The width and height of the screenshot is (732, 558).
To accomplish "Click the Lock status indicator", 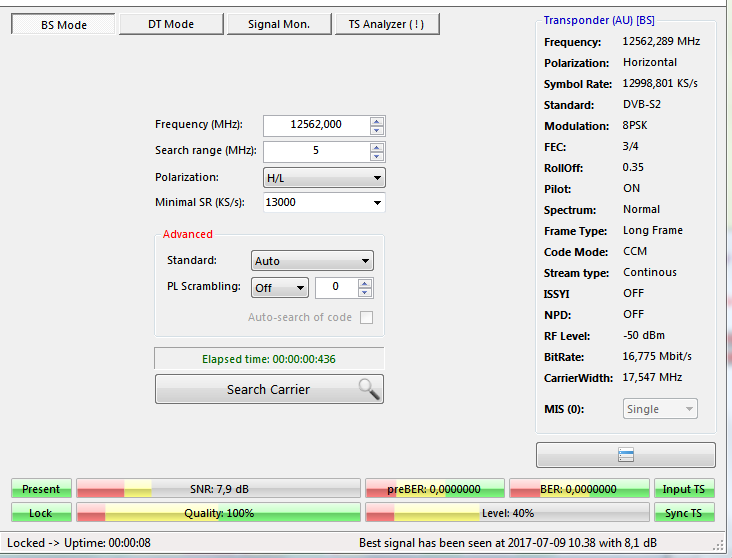I will [41, 512].
